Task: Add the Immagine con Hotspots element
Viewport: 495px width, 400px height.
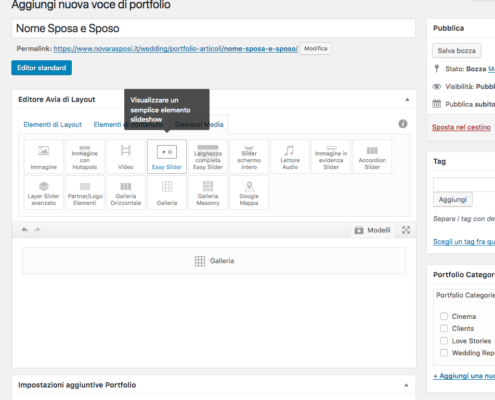Action: pos(85,157)
